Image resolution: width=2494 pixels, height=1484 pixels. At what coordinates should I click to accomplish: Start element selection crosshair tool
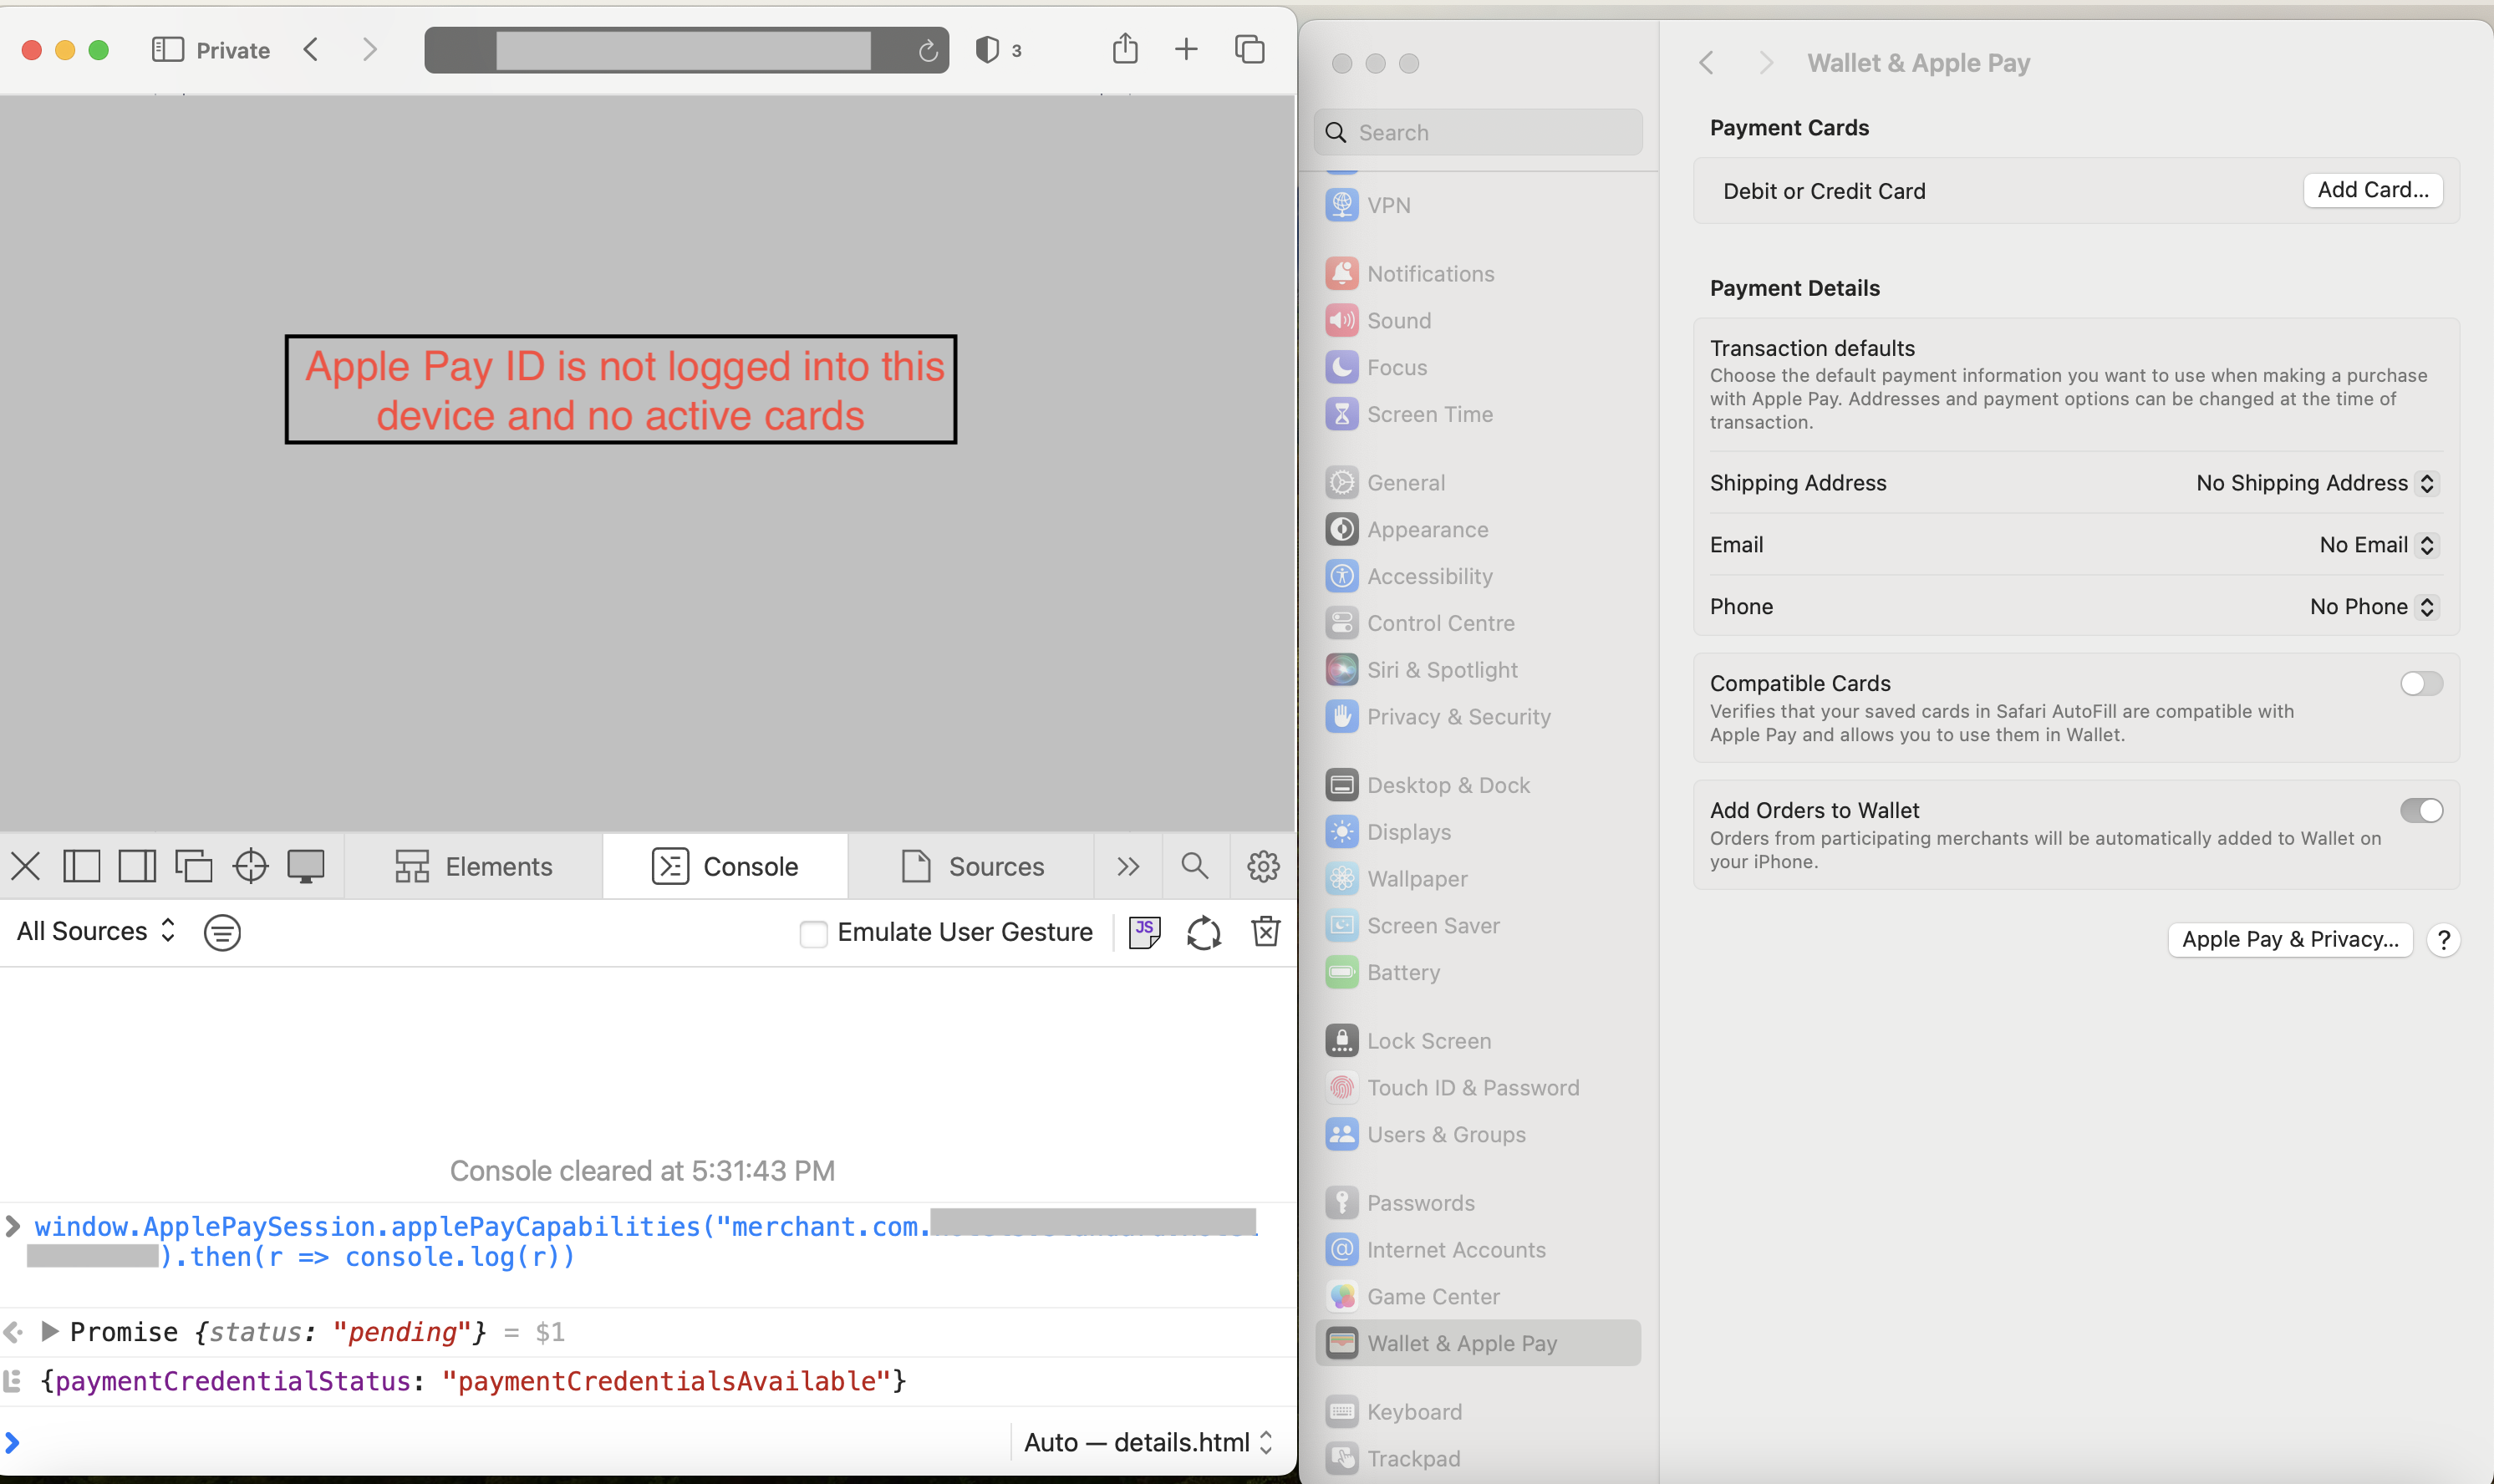point(250,866)
